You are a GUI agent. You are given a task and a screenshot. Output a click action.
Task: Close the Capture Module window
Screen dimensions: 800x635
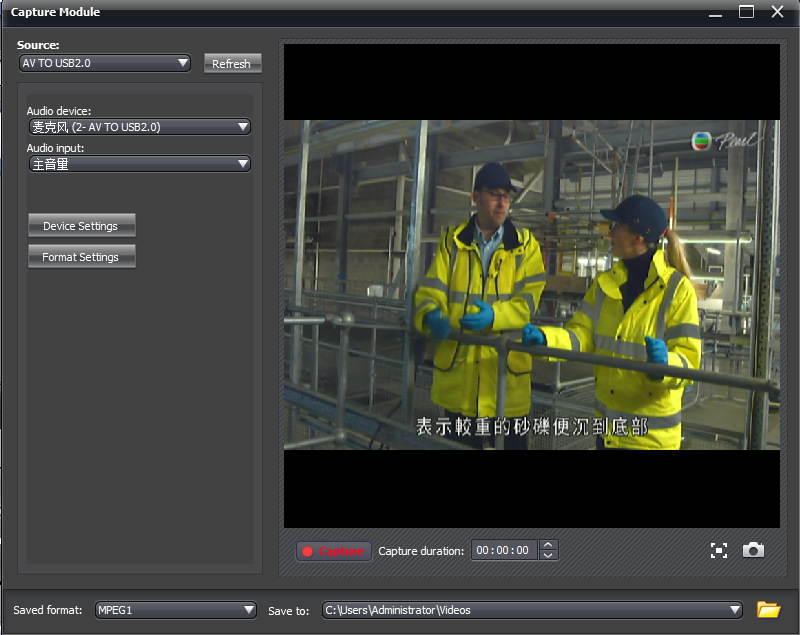coord(777,12)
